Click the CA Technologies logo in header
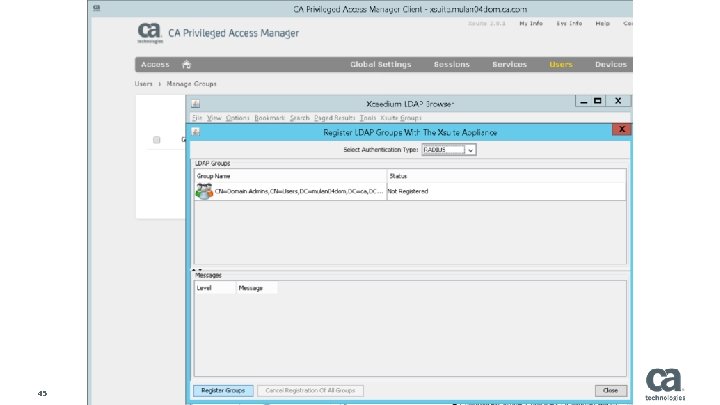The width and height of the screenshot is (720, 405). coord(150,33)
